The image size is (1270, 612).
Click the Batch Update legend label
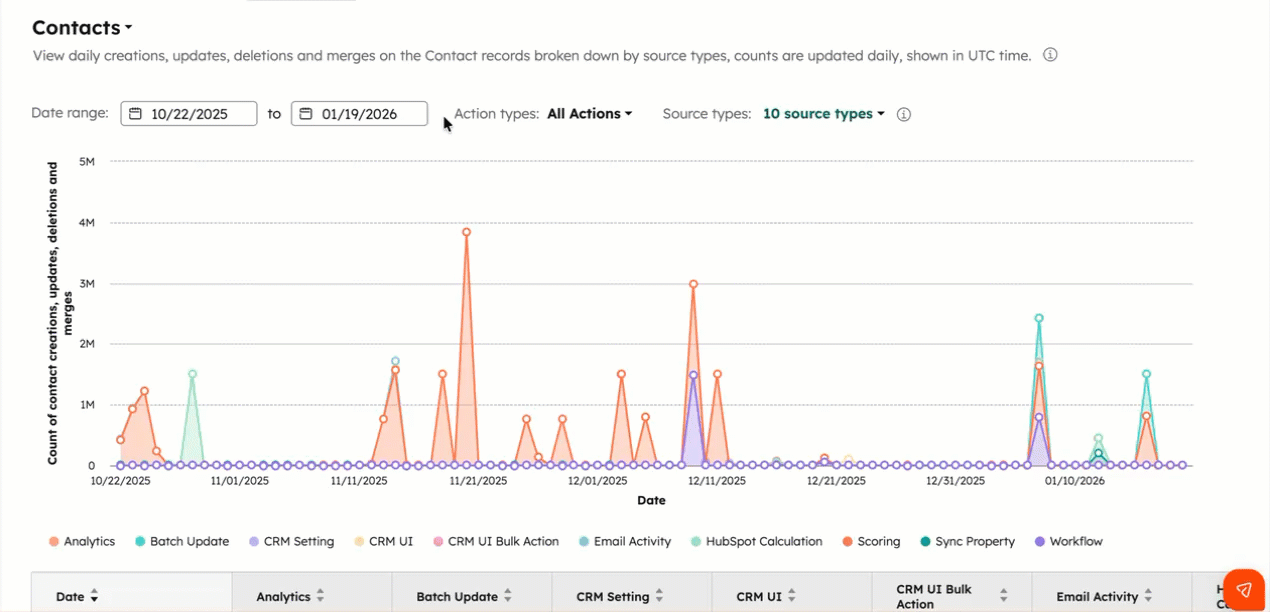(x=189, y=542)
